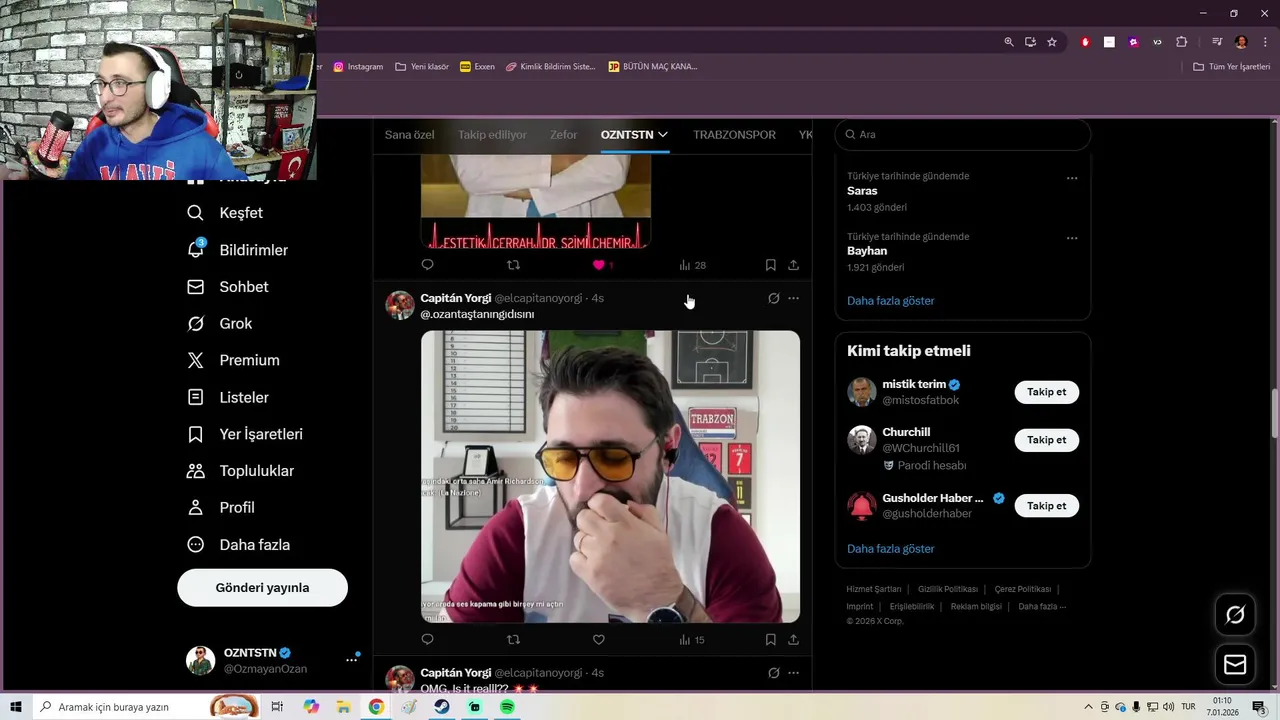1280x720 pixels.
Task: Reply to the @.ozantaştanıngıdısını post
Action: (x=427, y=639)
